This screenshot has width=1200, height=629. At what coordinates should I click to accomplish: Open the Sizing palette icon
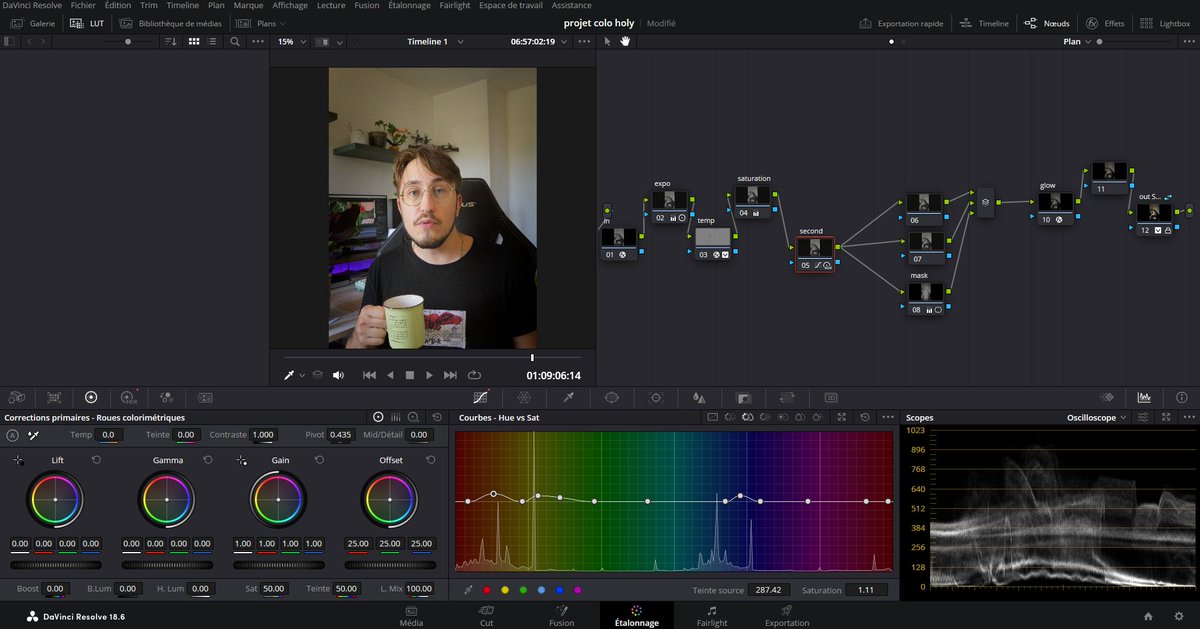(x=787, y=397)
